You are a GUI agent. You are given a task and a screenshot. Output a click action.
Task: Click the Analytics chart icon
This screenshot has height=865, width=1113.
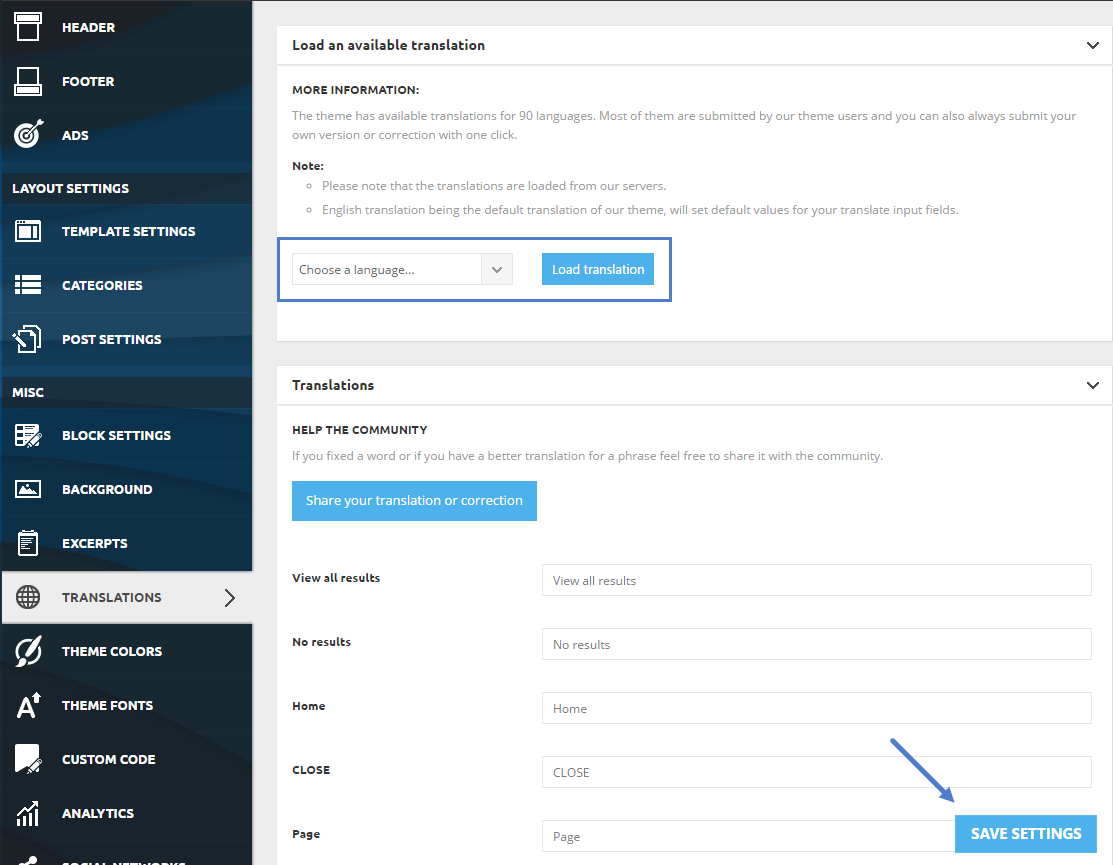tap(28, 813)
